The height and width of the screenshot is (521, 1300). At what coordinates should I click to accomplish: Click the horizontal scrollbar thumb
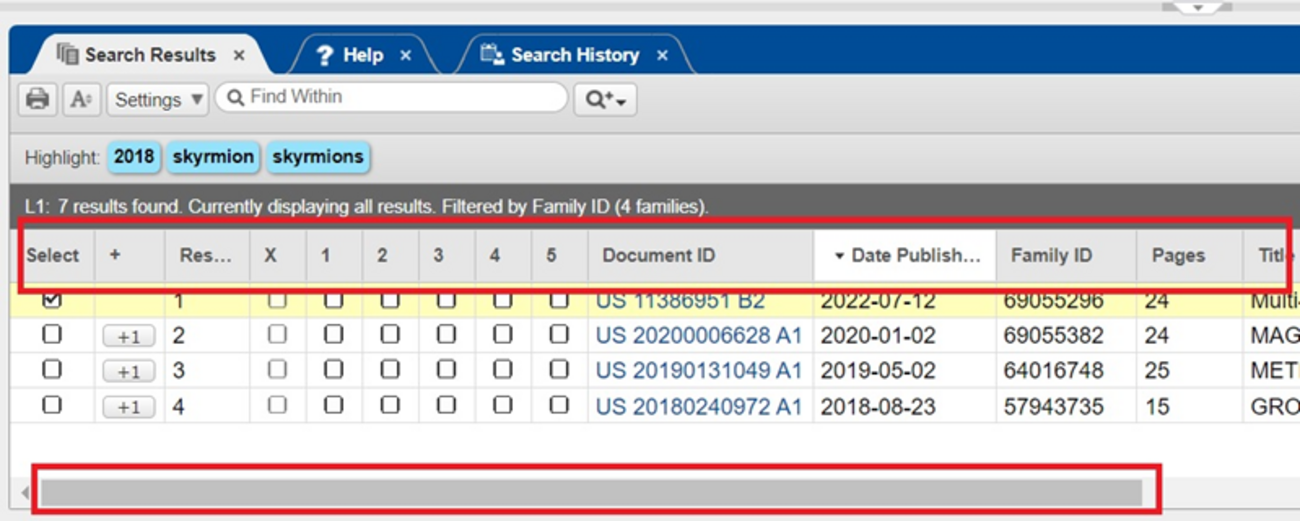click(590, 492)
